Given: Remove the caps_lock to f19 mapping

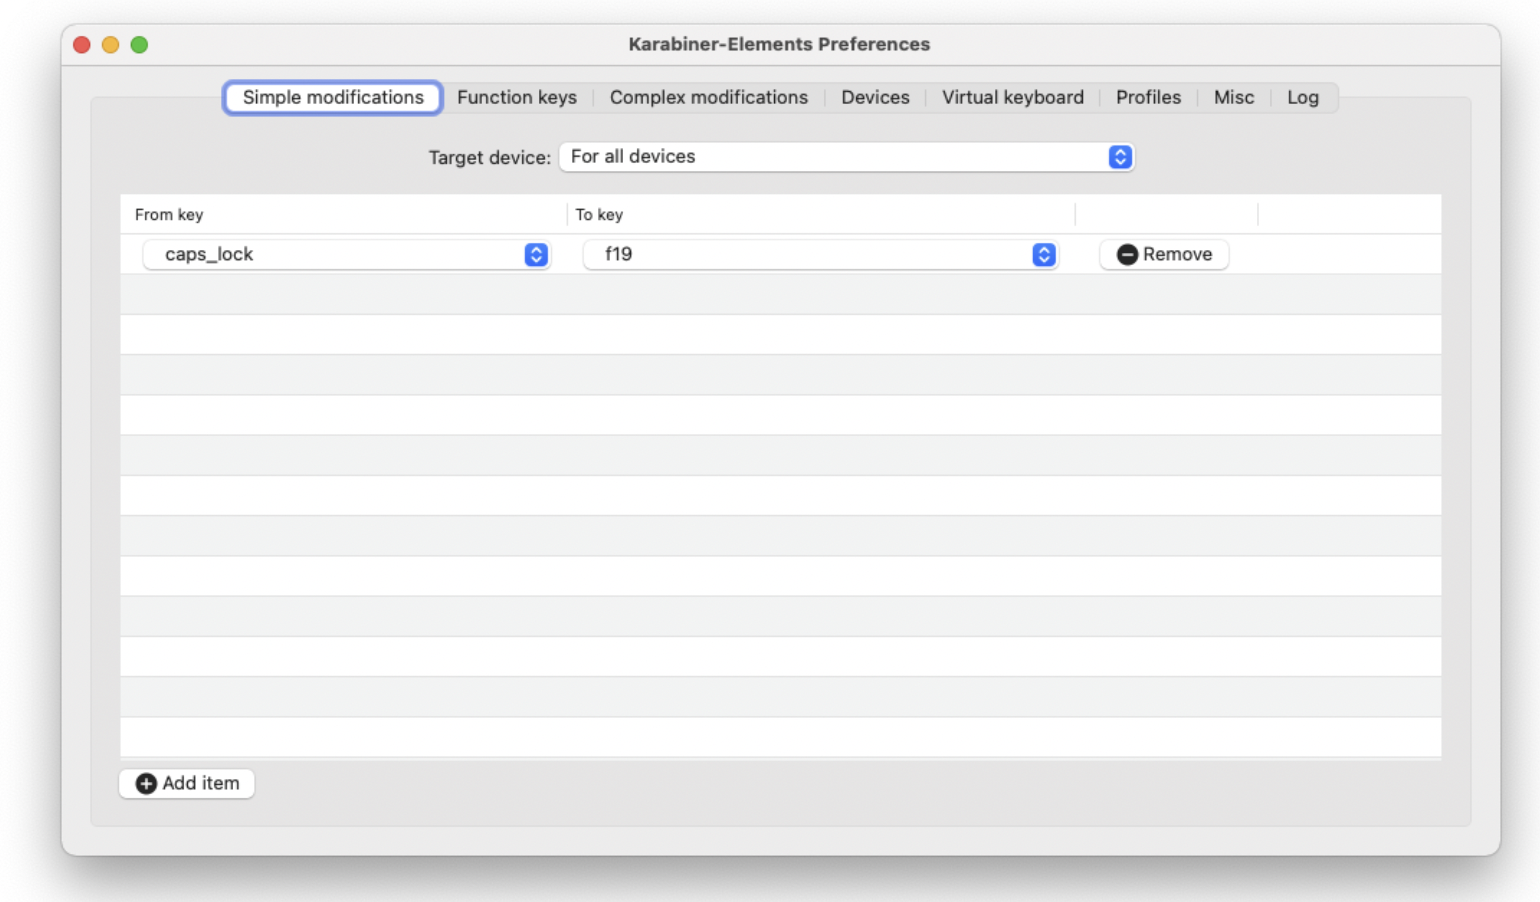Looking at the screenshot, I should point(1164,254).
